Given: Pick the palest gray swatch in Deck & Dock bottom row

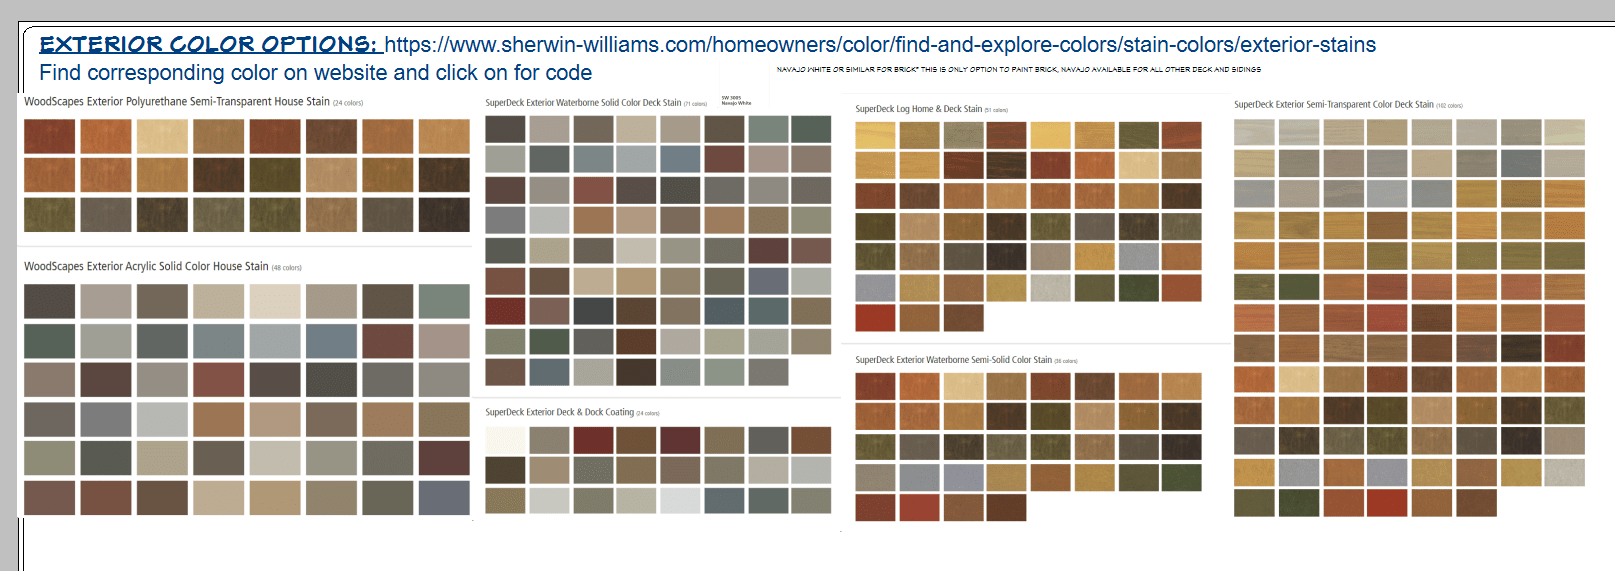Looking at the screenshot, I should click(680, 500).
